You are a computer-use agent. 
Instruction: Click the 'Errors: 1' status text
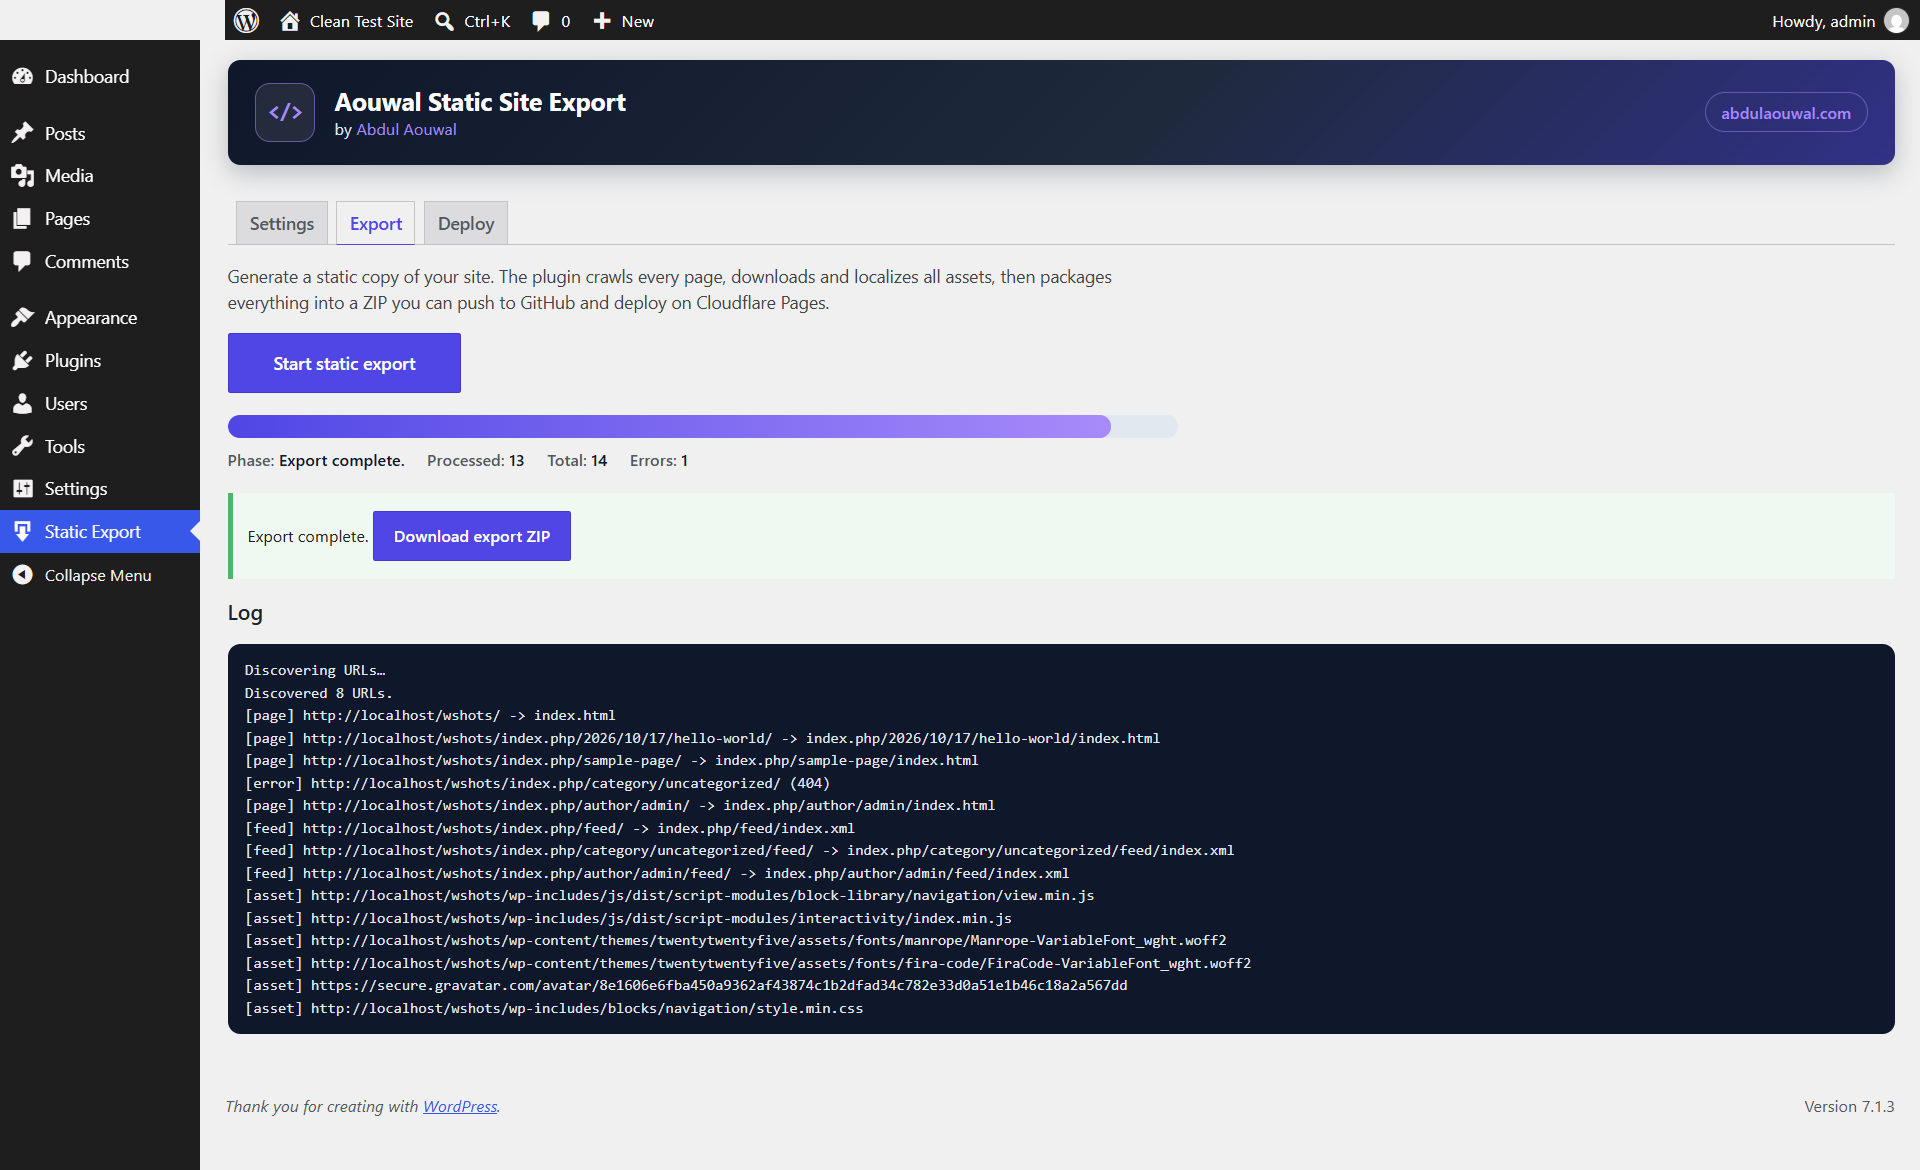658,460
